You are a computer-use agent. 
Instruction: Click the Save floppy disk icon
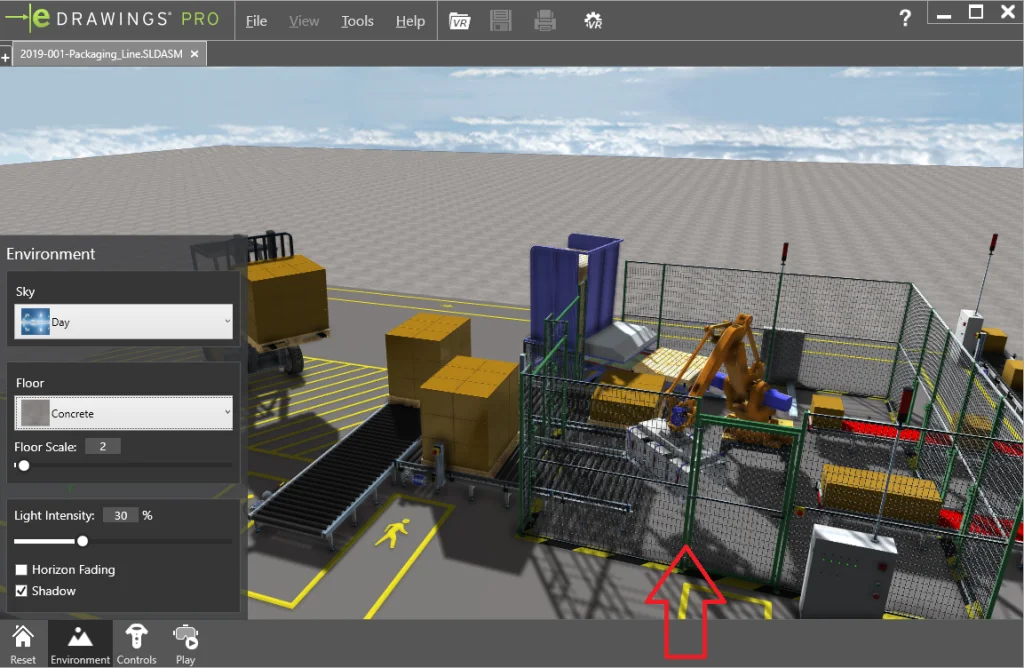[x=501, y=21]
